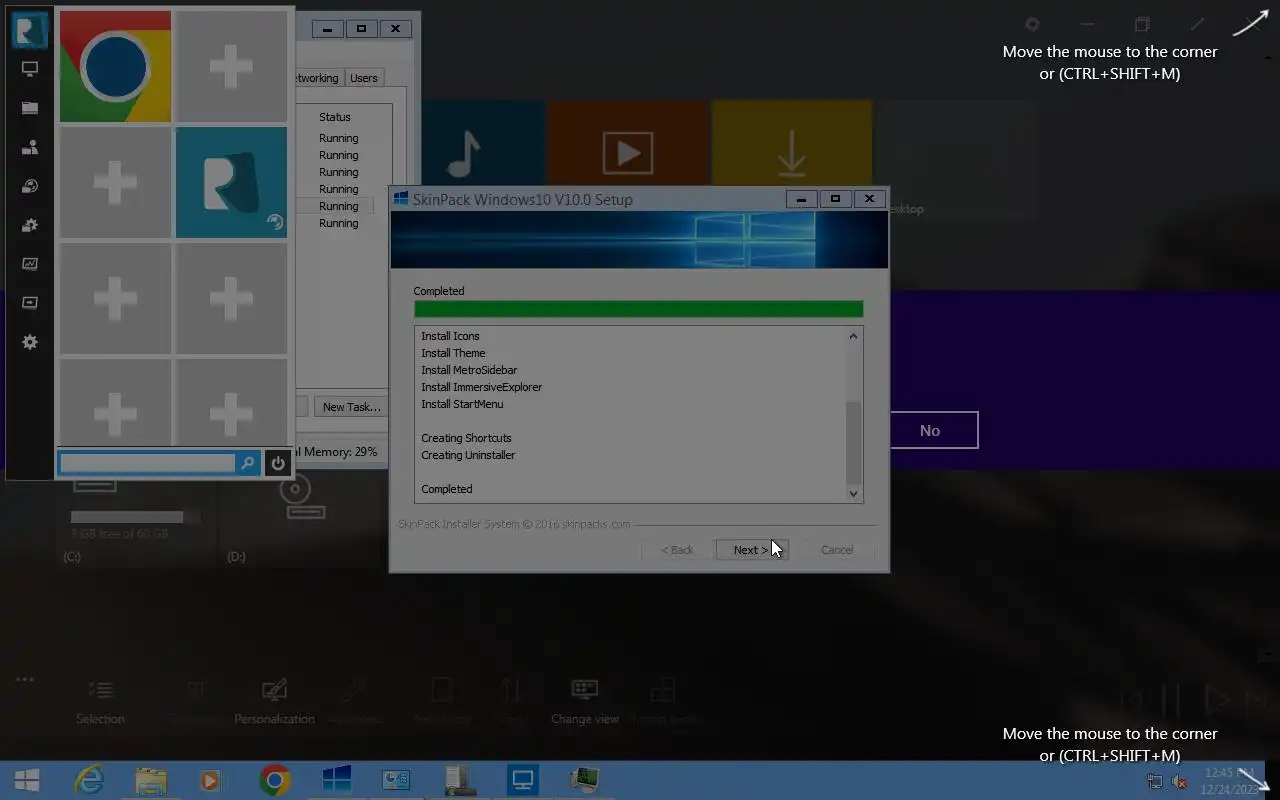Open File Explorer from the taskbar
The width and height of the screenshot is (1280, 800).
151,780
